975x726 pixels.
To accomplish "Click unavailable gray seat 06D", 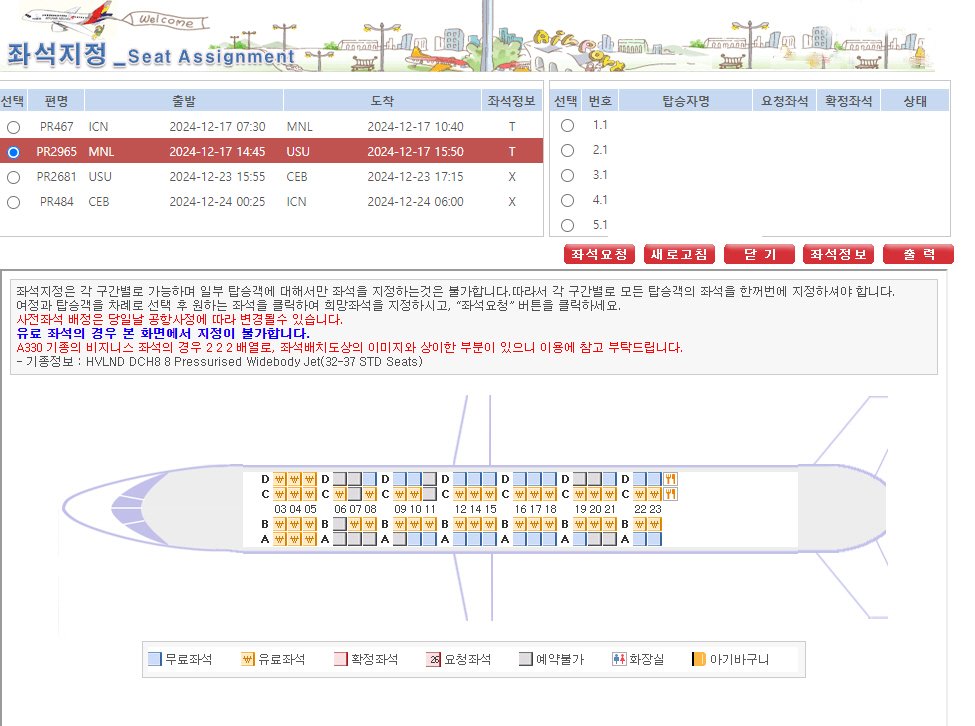I will tap(340, 479).
